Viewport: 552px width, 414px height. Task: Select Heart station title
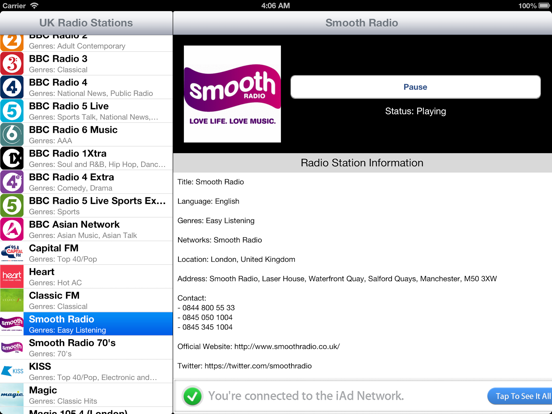point(42,272)
